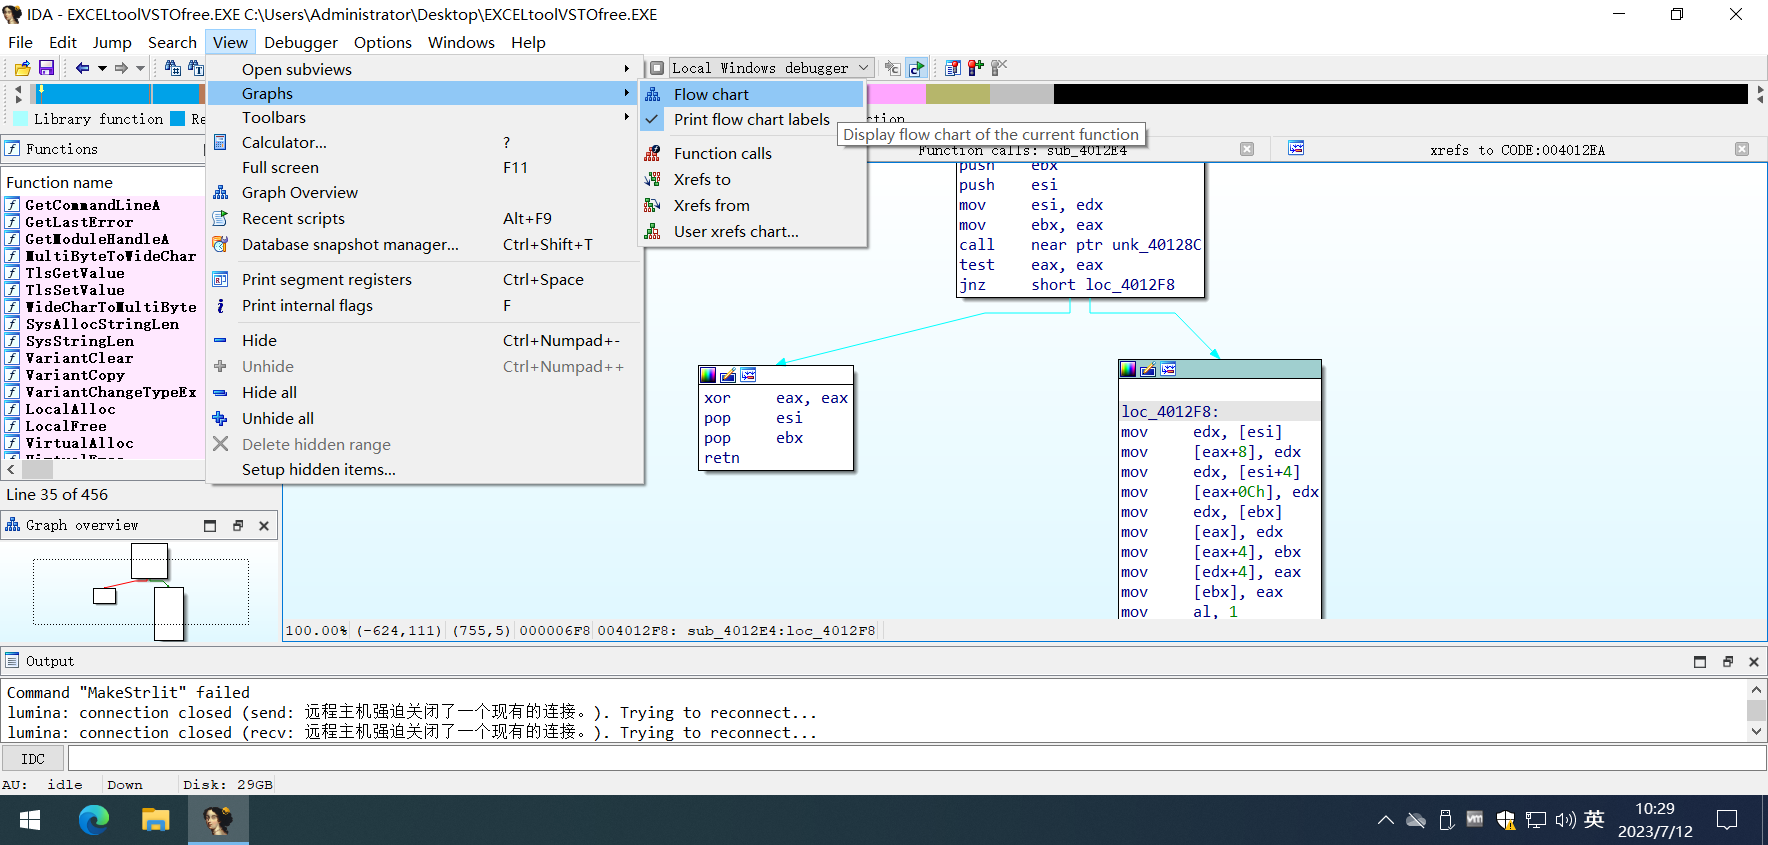This screenshot has width=1768, height=845.
Task: Click the attach-to-process toolbar icon
Action: pyautogui.click(x=892, y=68)
